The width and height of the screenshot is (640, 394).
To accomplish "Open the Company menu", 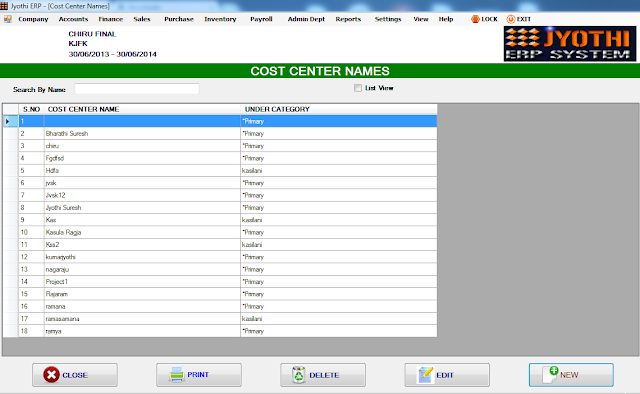I will 33,19.
